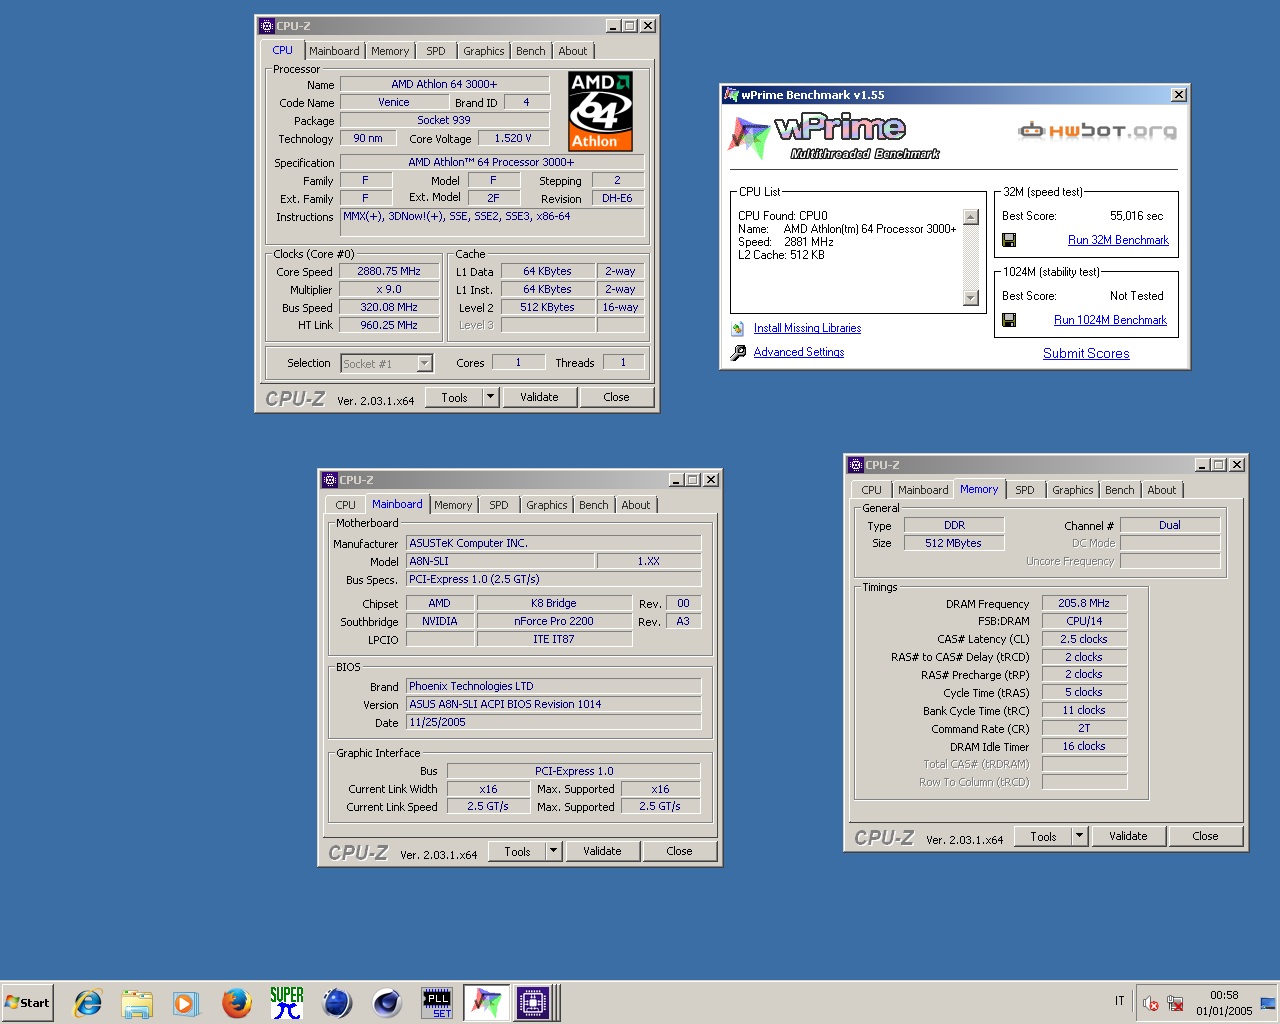
Task: Open Tools dropdown arrow in CPU window
Action: coord(490,397)
